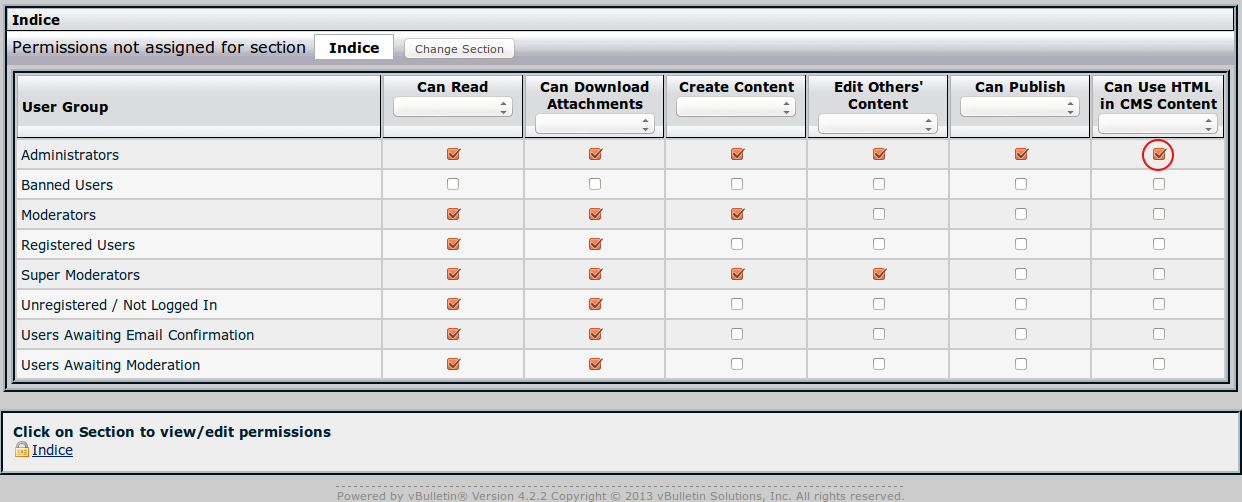Enable Create Content for Registered Users

737,244
